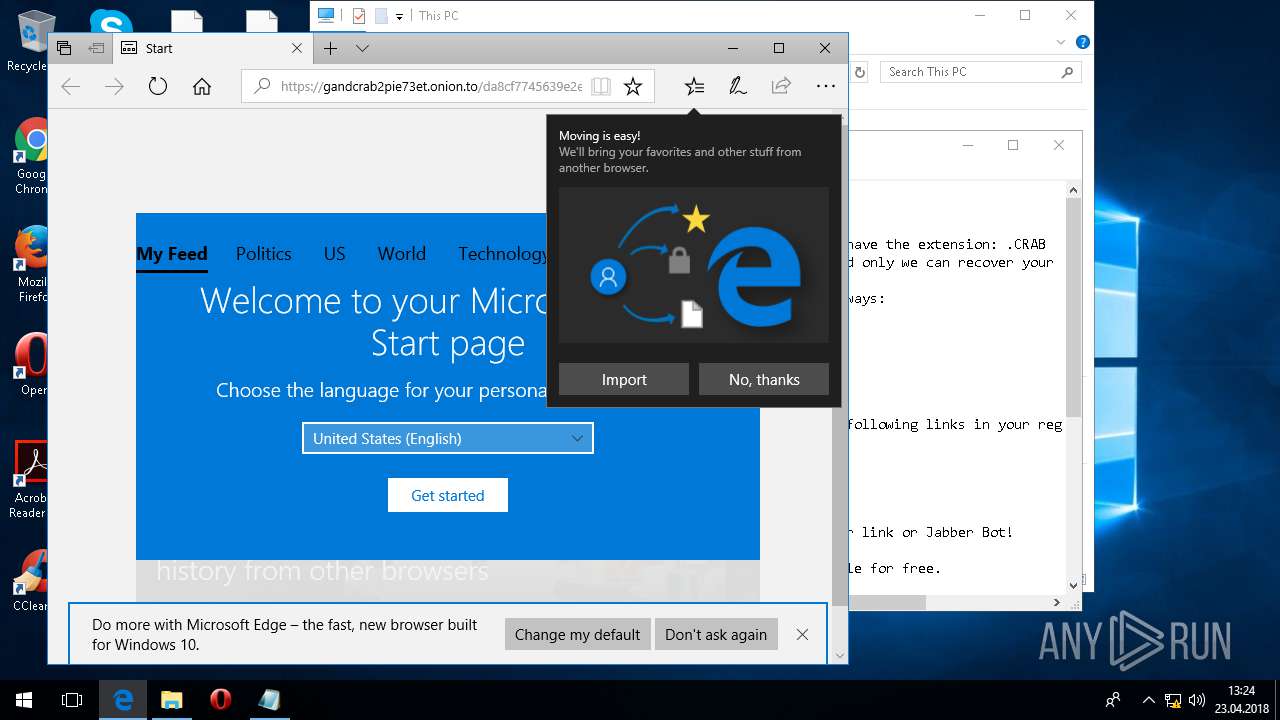
Task: Add page to favorites with star
Action: point(633,87)
